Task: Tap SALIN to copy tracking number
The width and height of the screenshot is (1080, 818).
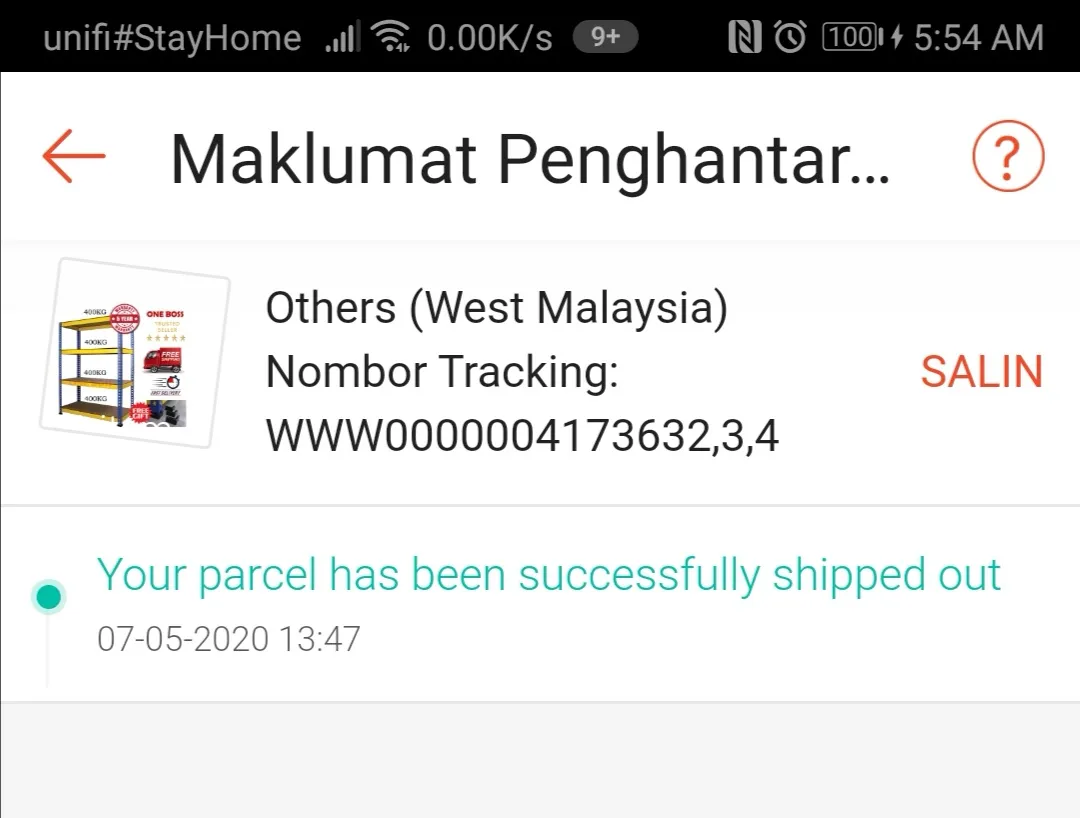Action: tap(982, 372)
